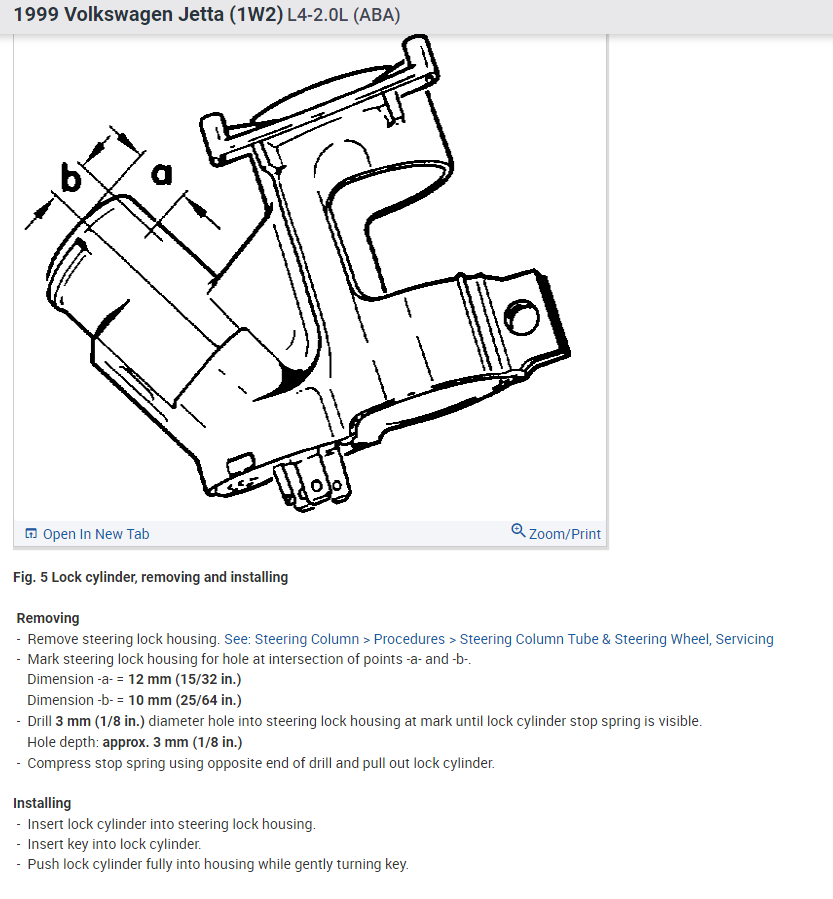The width and height of the screenshot is (833, 899).
Task: Click the Zoom/Print magnifier icon
Action: coord(518,530)
